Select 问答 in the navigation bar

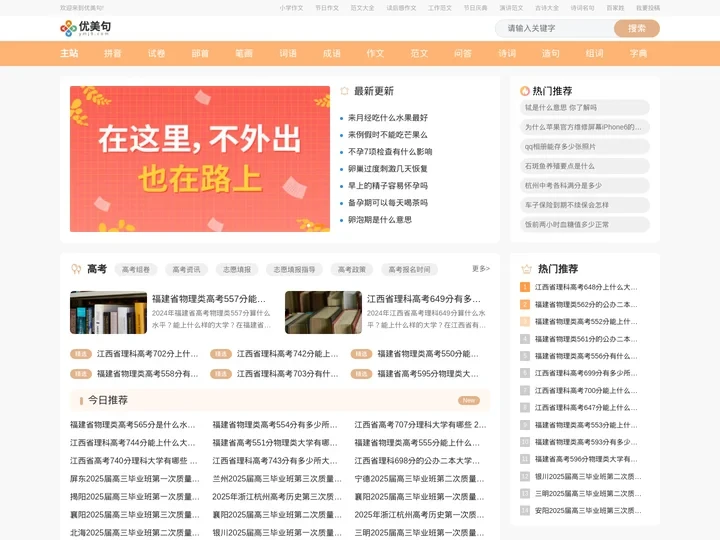(x=463, y=53)
